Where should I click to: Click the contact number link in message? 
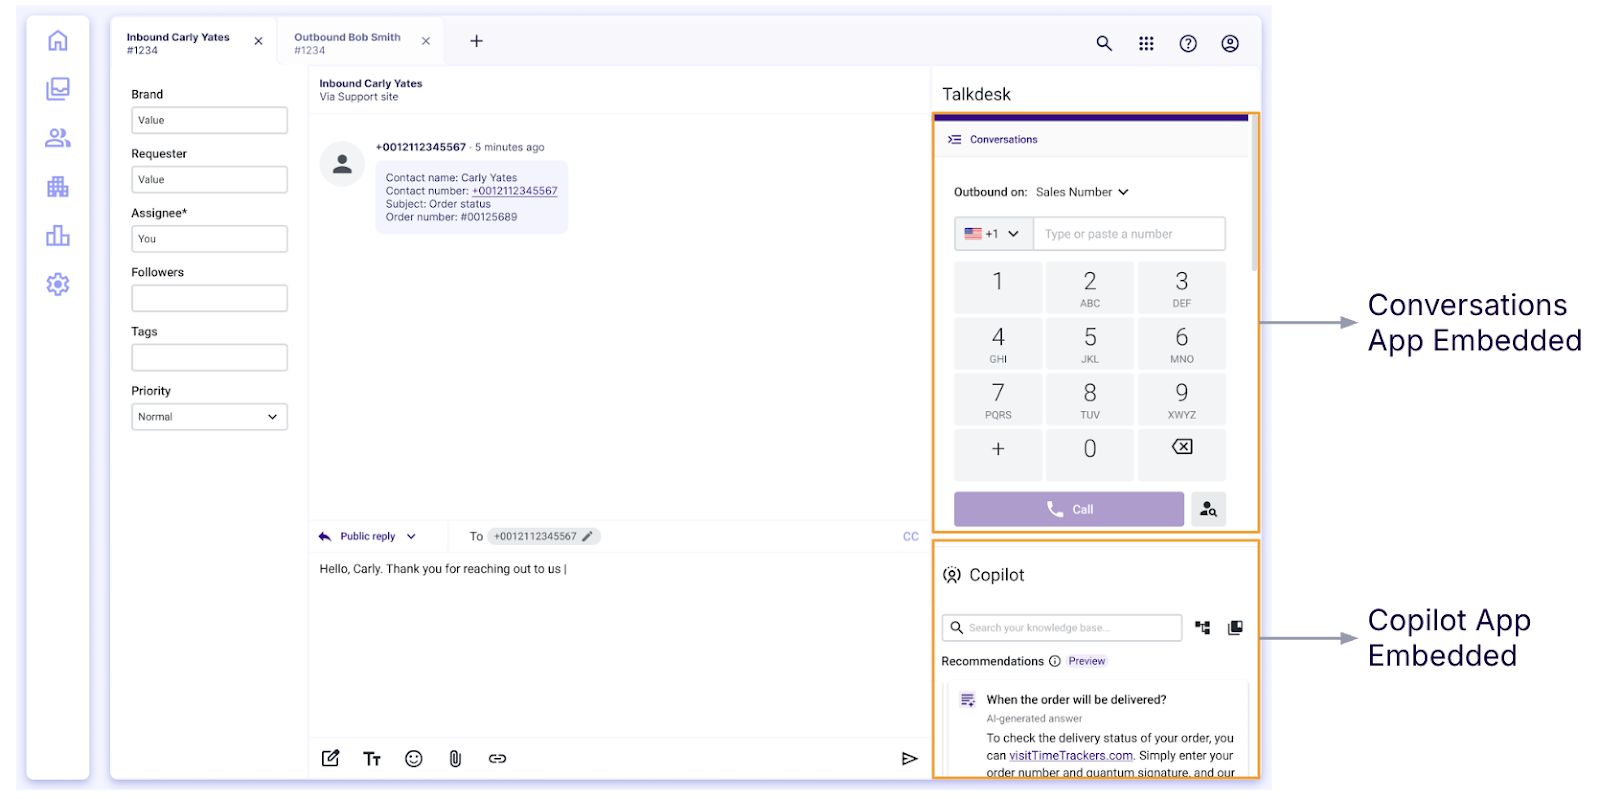(515, 191)
